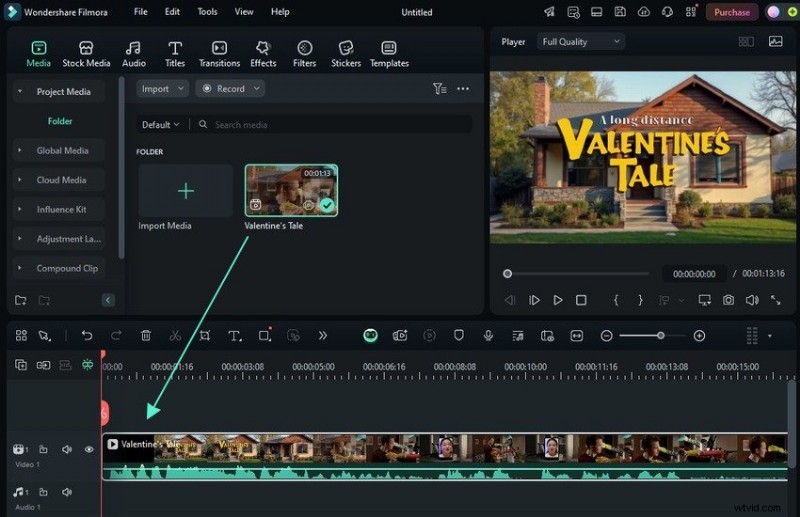This screenshot has width=800, height=517.
Task: Switch to the Titles tab
Action: [x=175, y=54]
